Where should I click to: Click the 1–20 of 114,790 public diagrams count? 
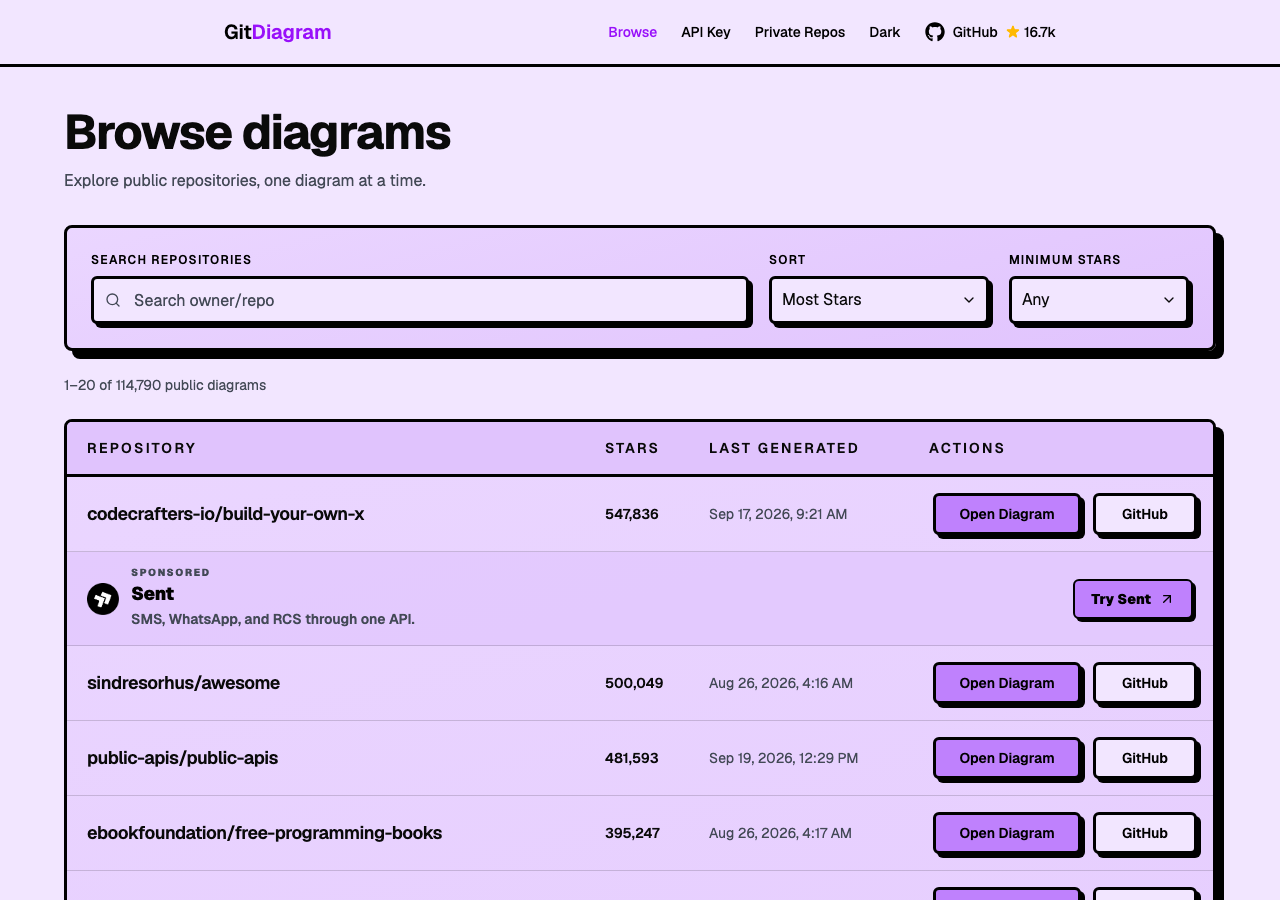point(165,385)
